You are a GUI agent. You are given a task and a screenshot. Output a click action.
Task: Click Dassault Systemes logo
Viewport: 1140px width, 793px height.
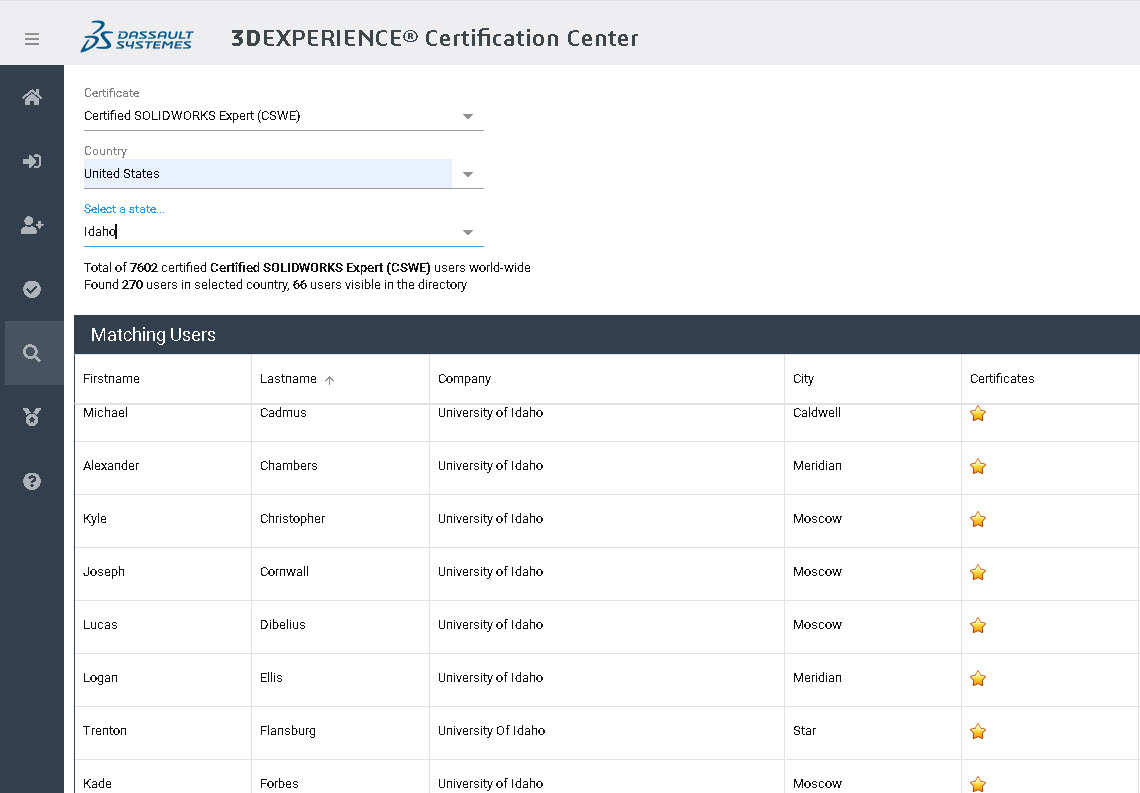137,38
